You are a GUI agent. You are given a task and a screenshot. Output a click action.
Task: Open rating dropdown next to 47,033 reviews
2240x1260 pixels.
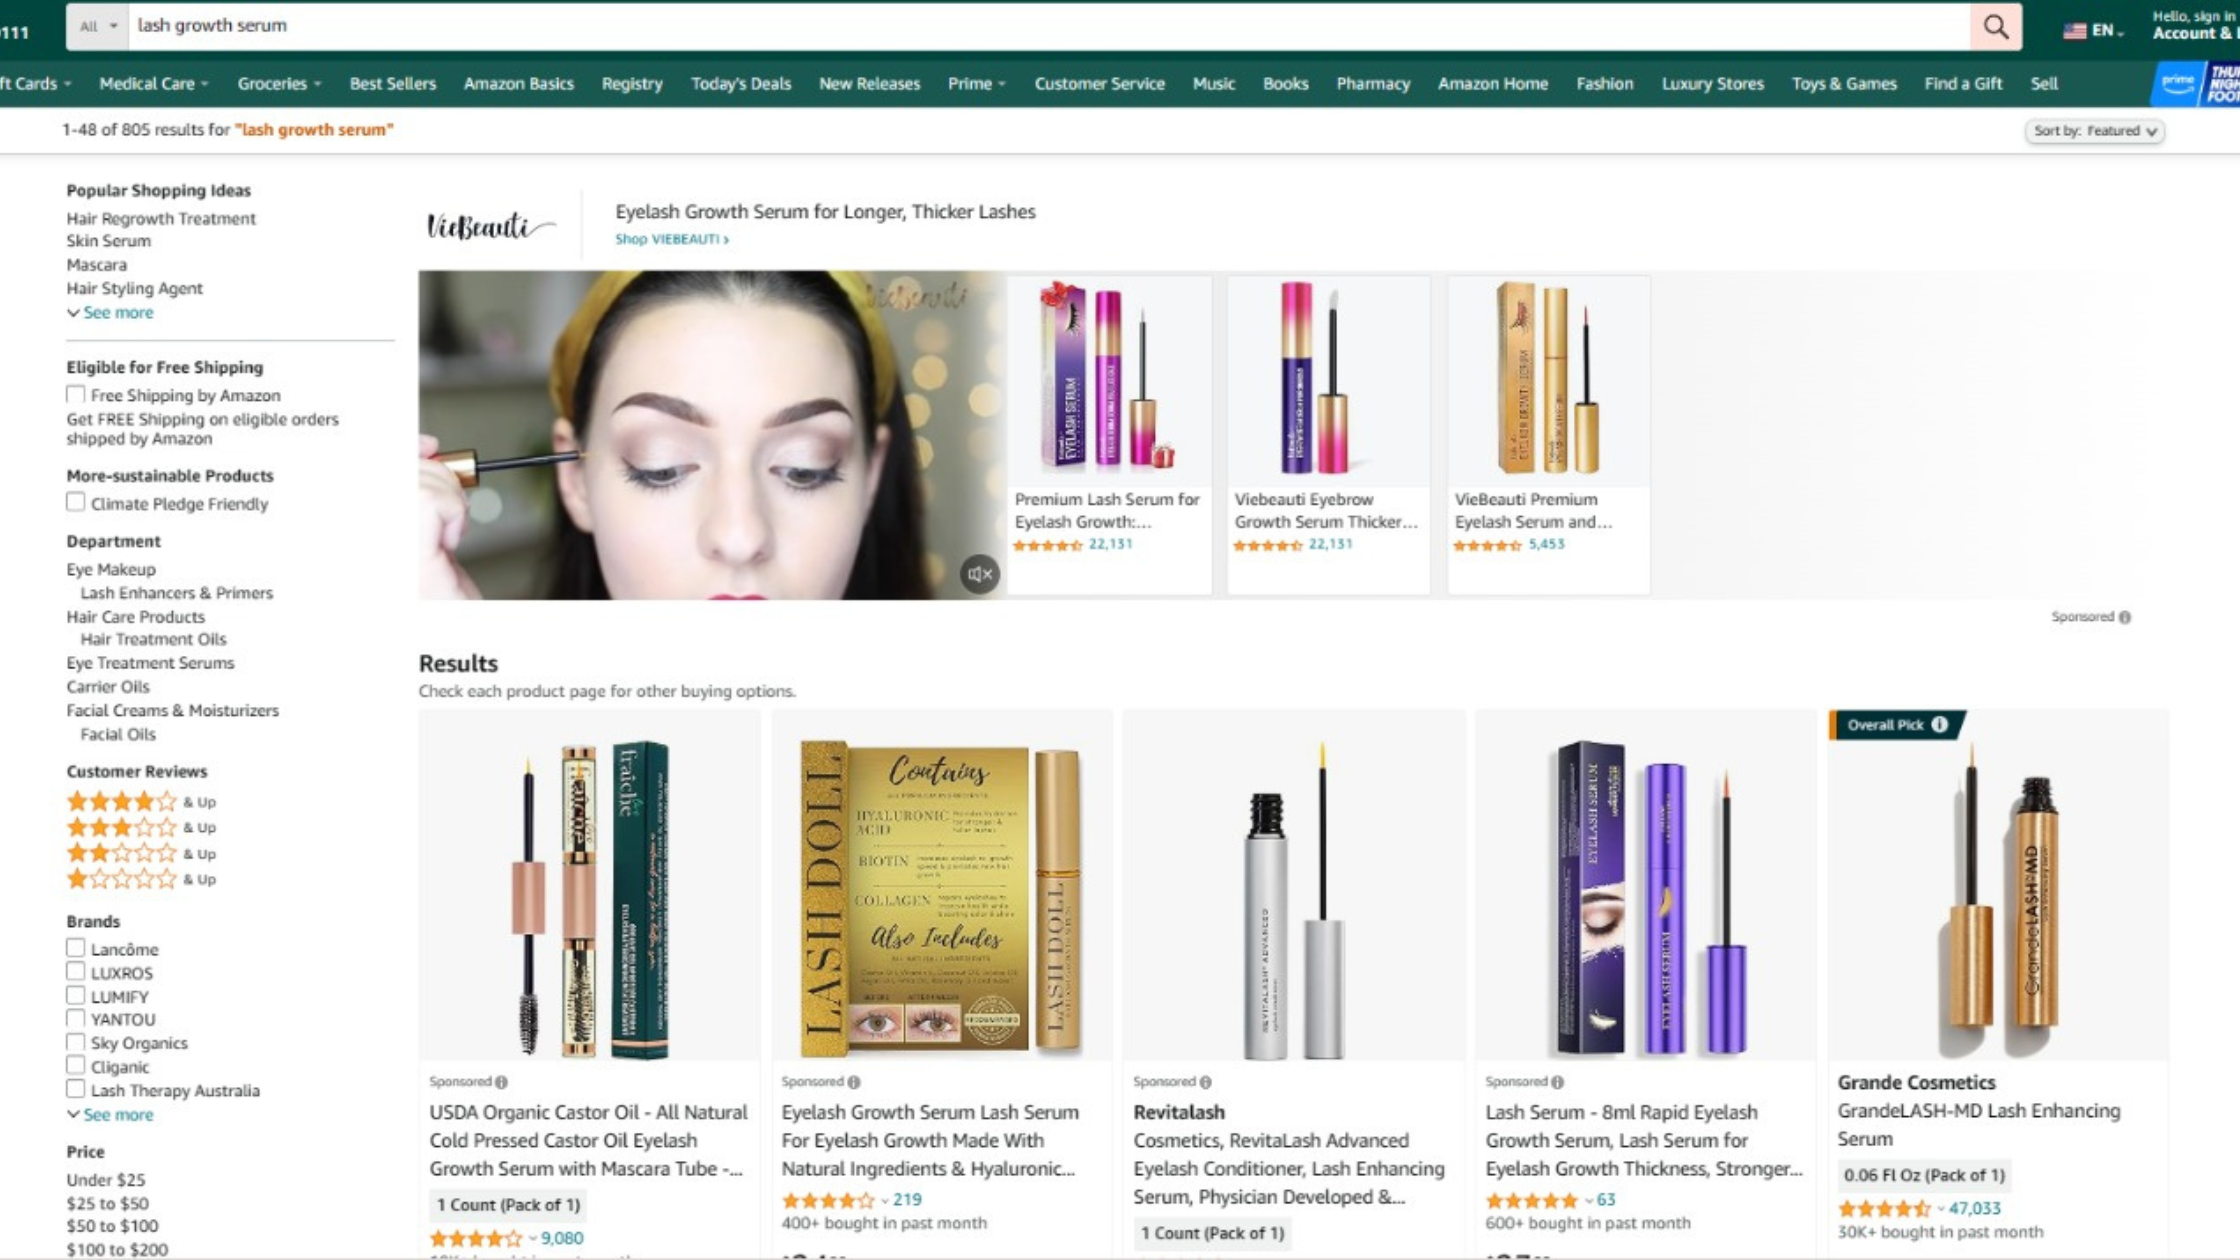tap(1940, 1209)
